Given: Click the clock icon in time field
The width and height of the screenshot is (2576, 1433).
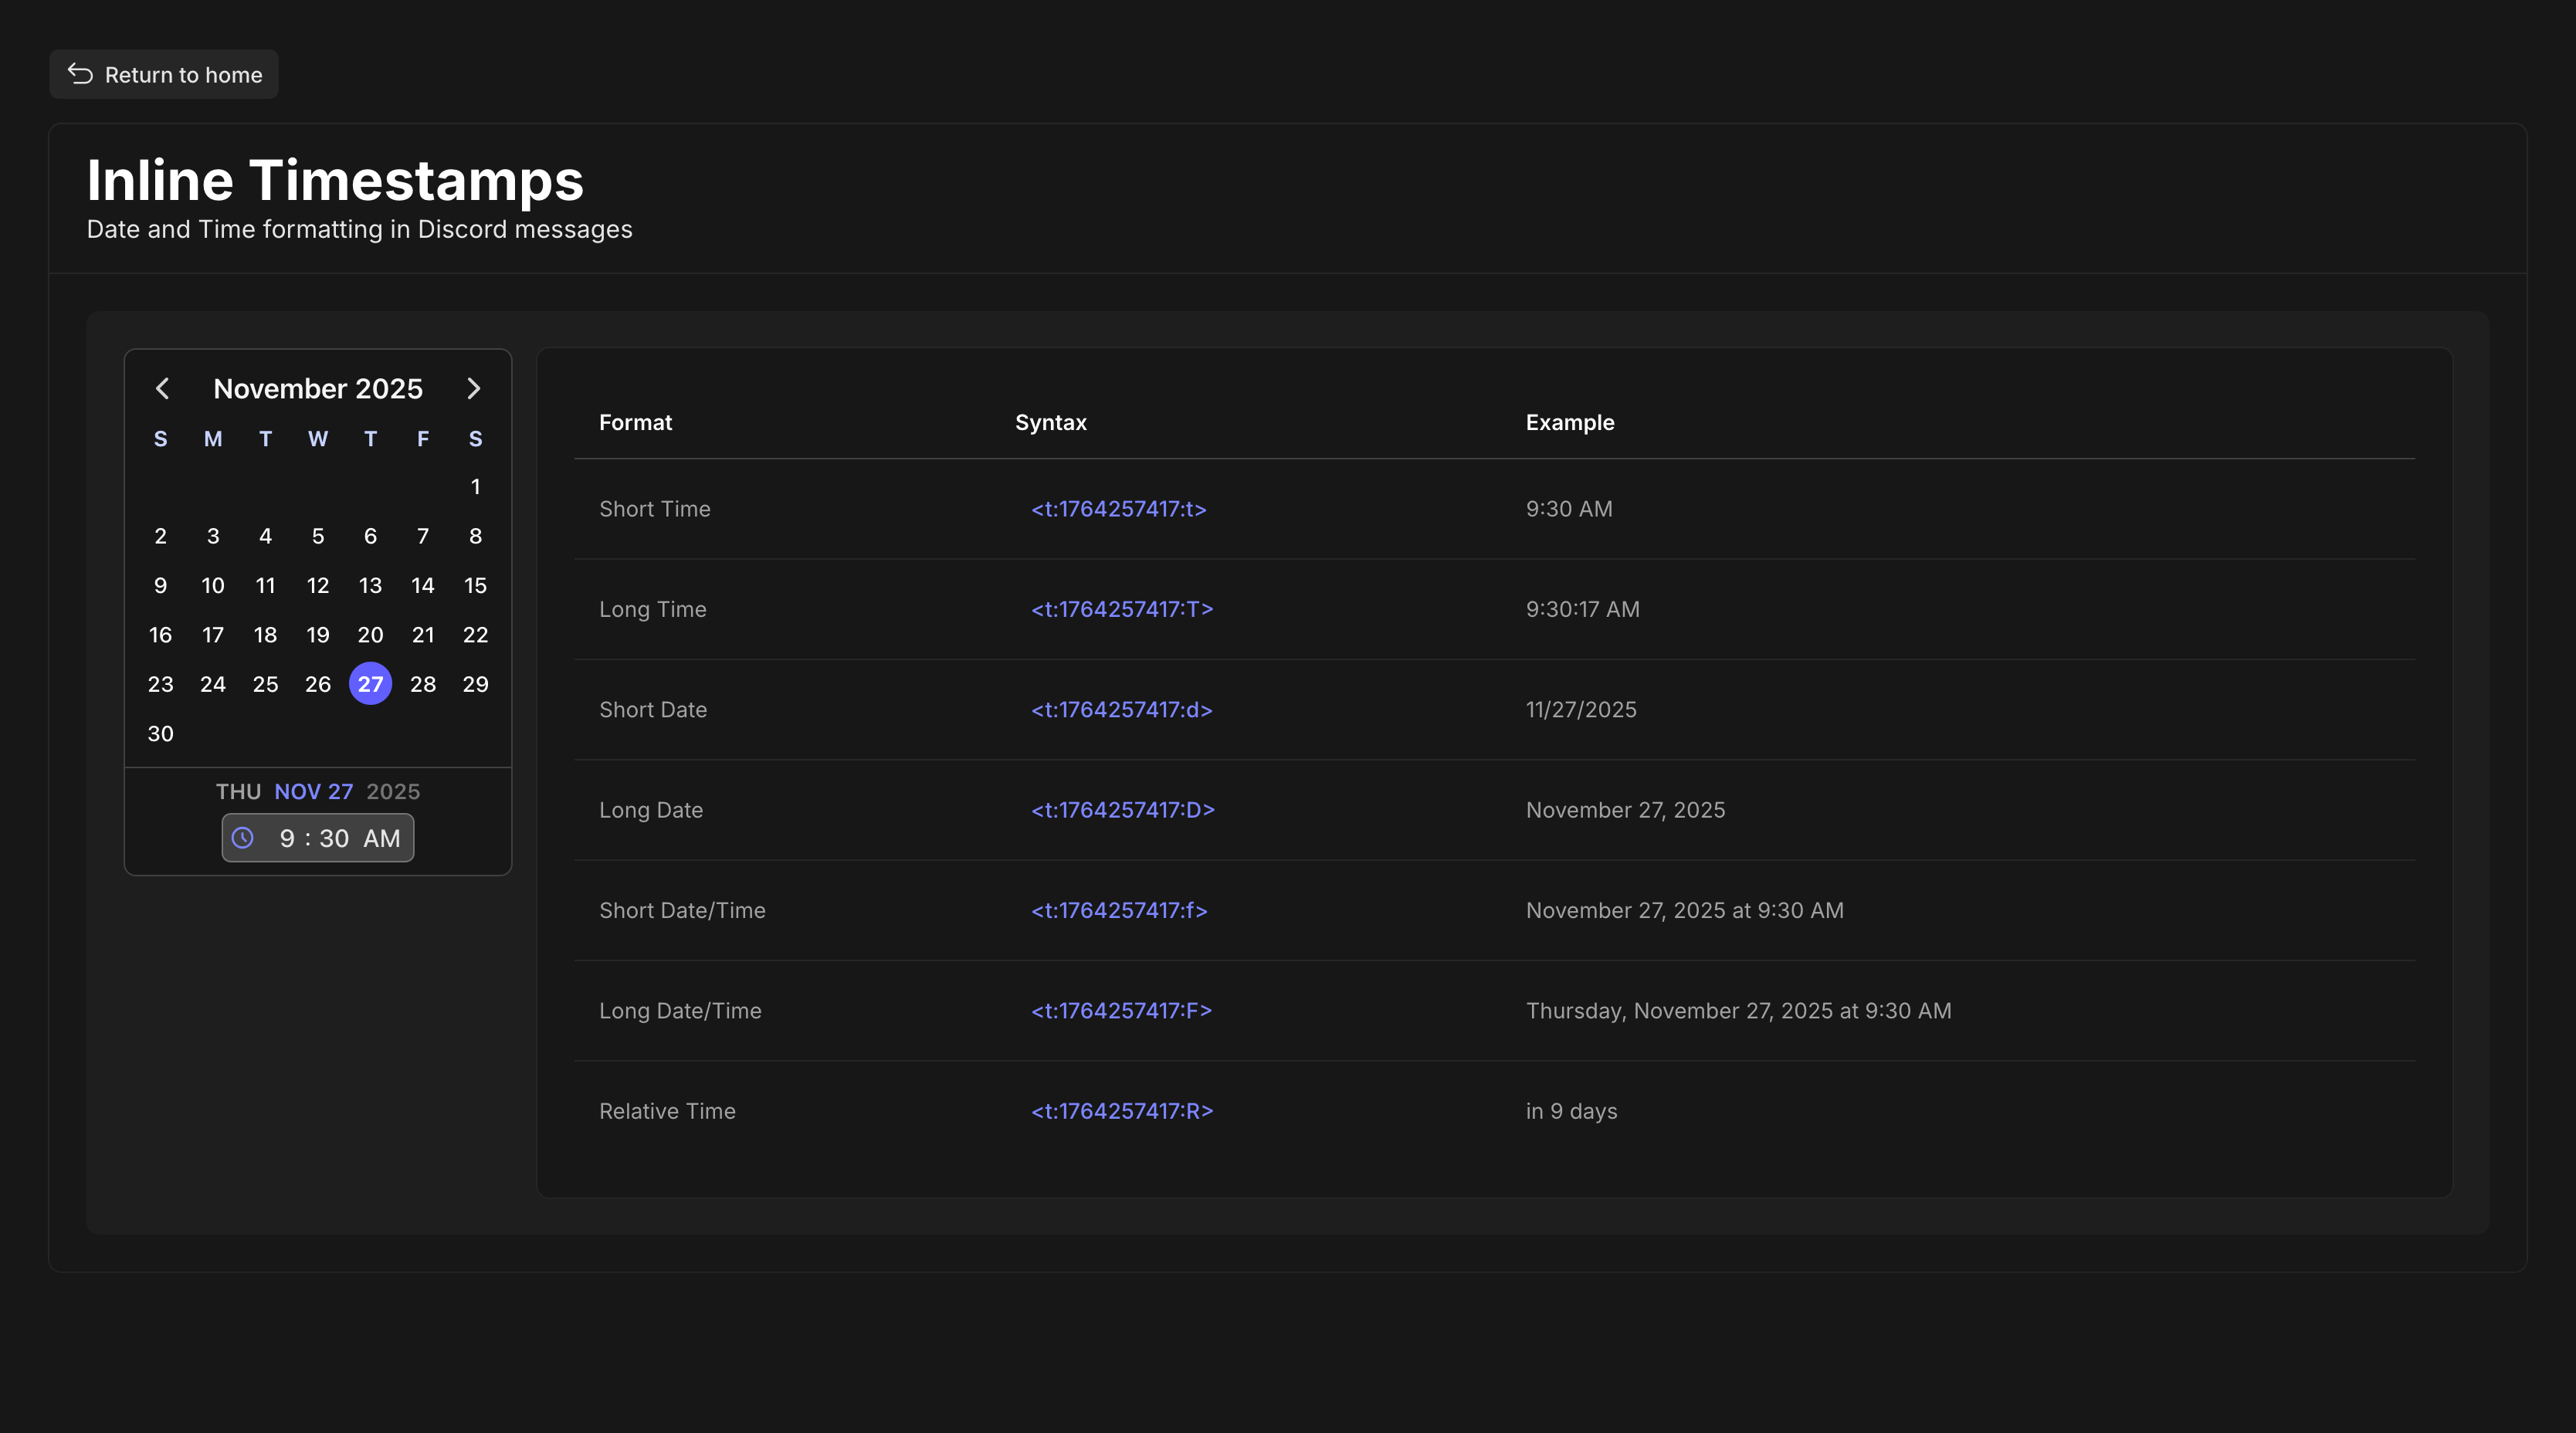Looking at the screenshot, I should (243, 838).
